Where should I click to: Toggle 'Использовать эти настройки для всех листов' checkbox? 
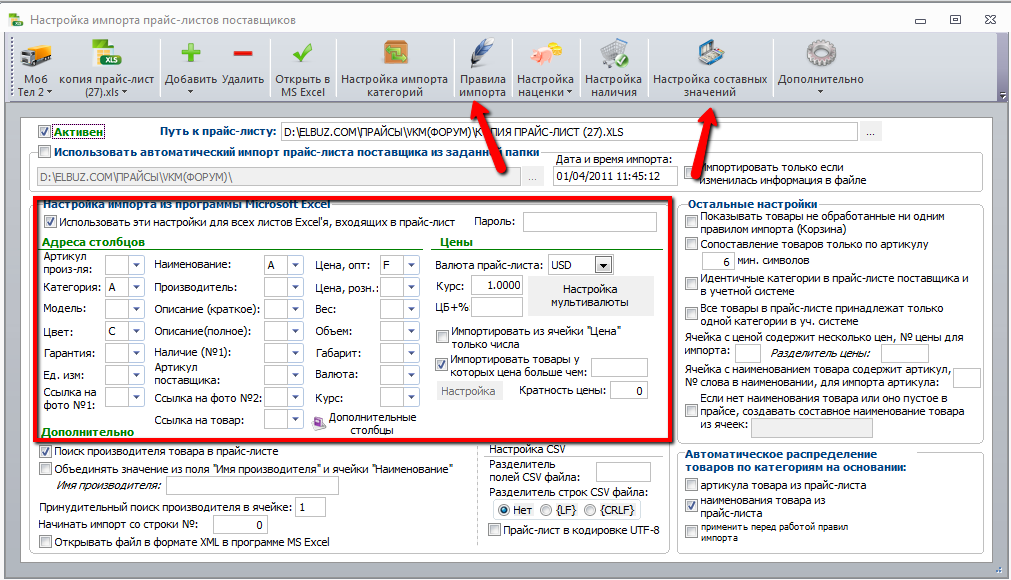tap(50, 222)
